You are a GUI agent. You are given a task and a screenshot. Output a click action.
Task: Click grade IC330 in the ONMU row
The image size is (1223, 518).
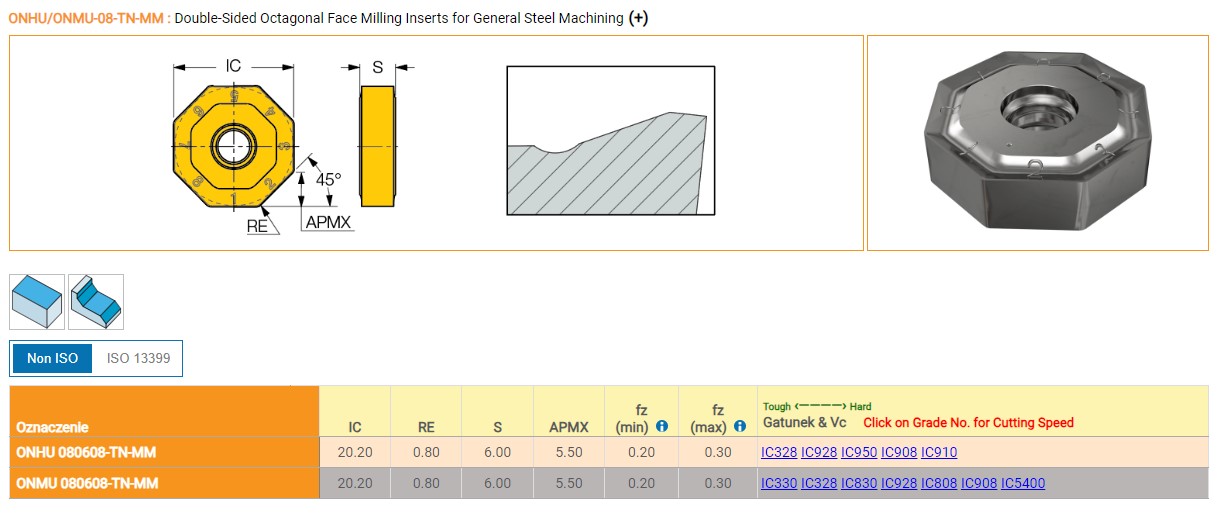[x=779, y=484]
